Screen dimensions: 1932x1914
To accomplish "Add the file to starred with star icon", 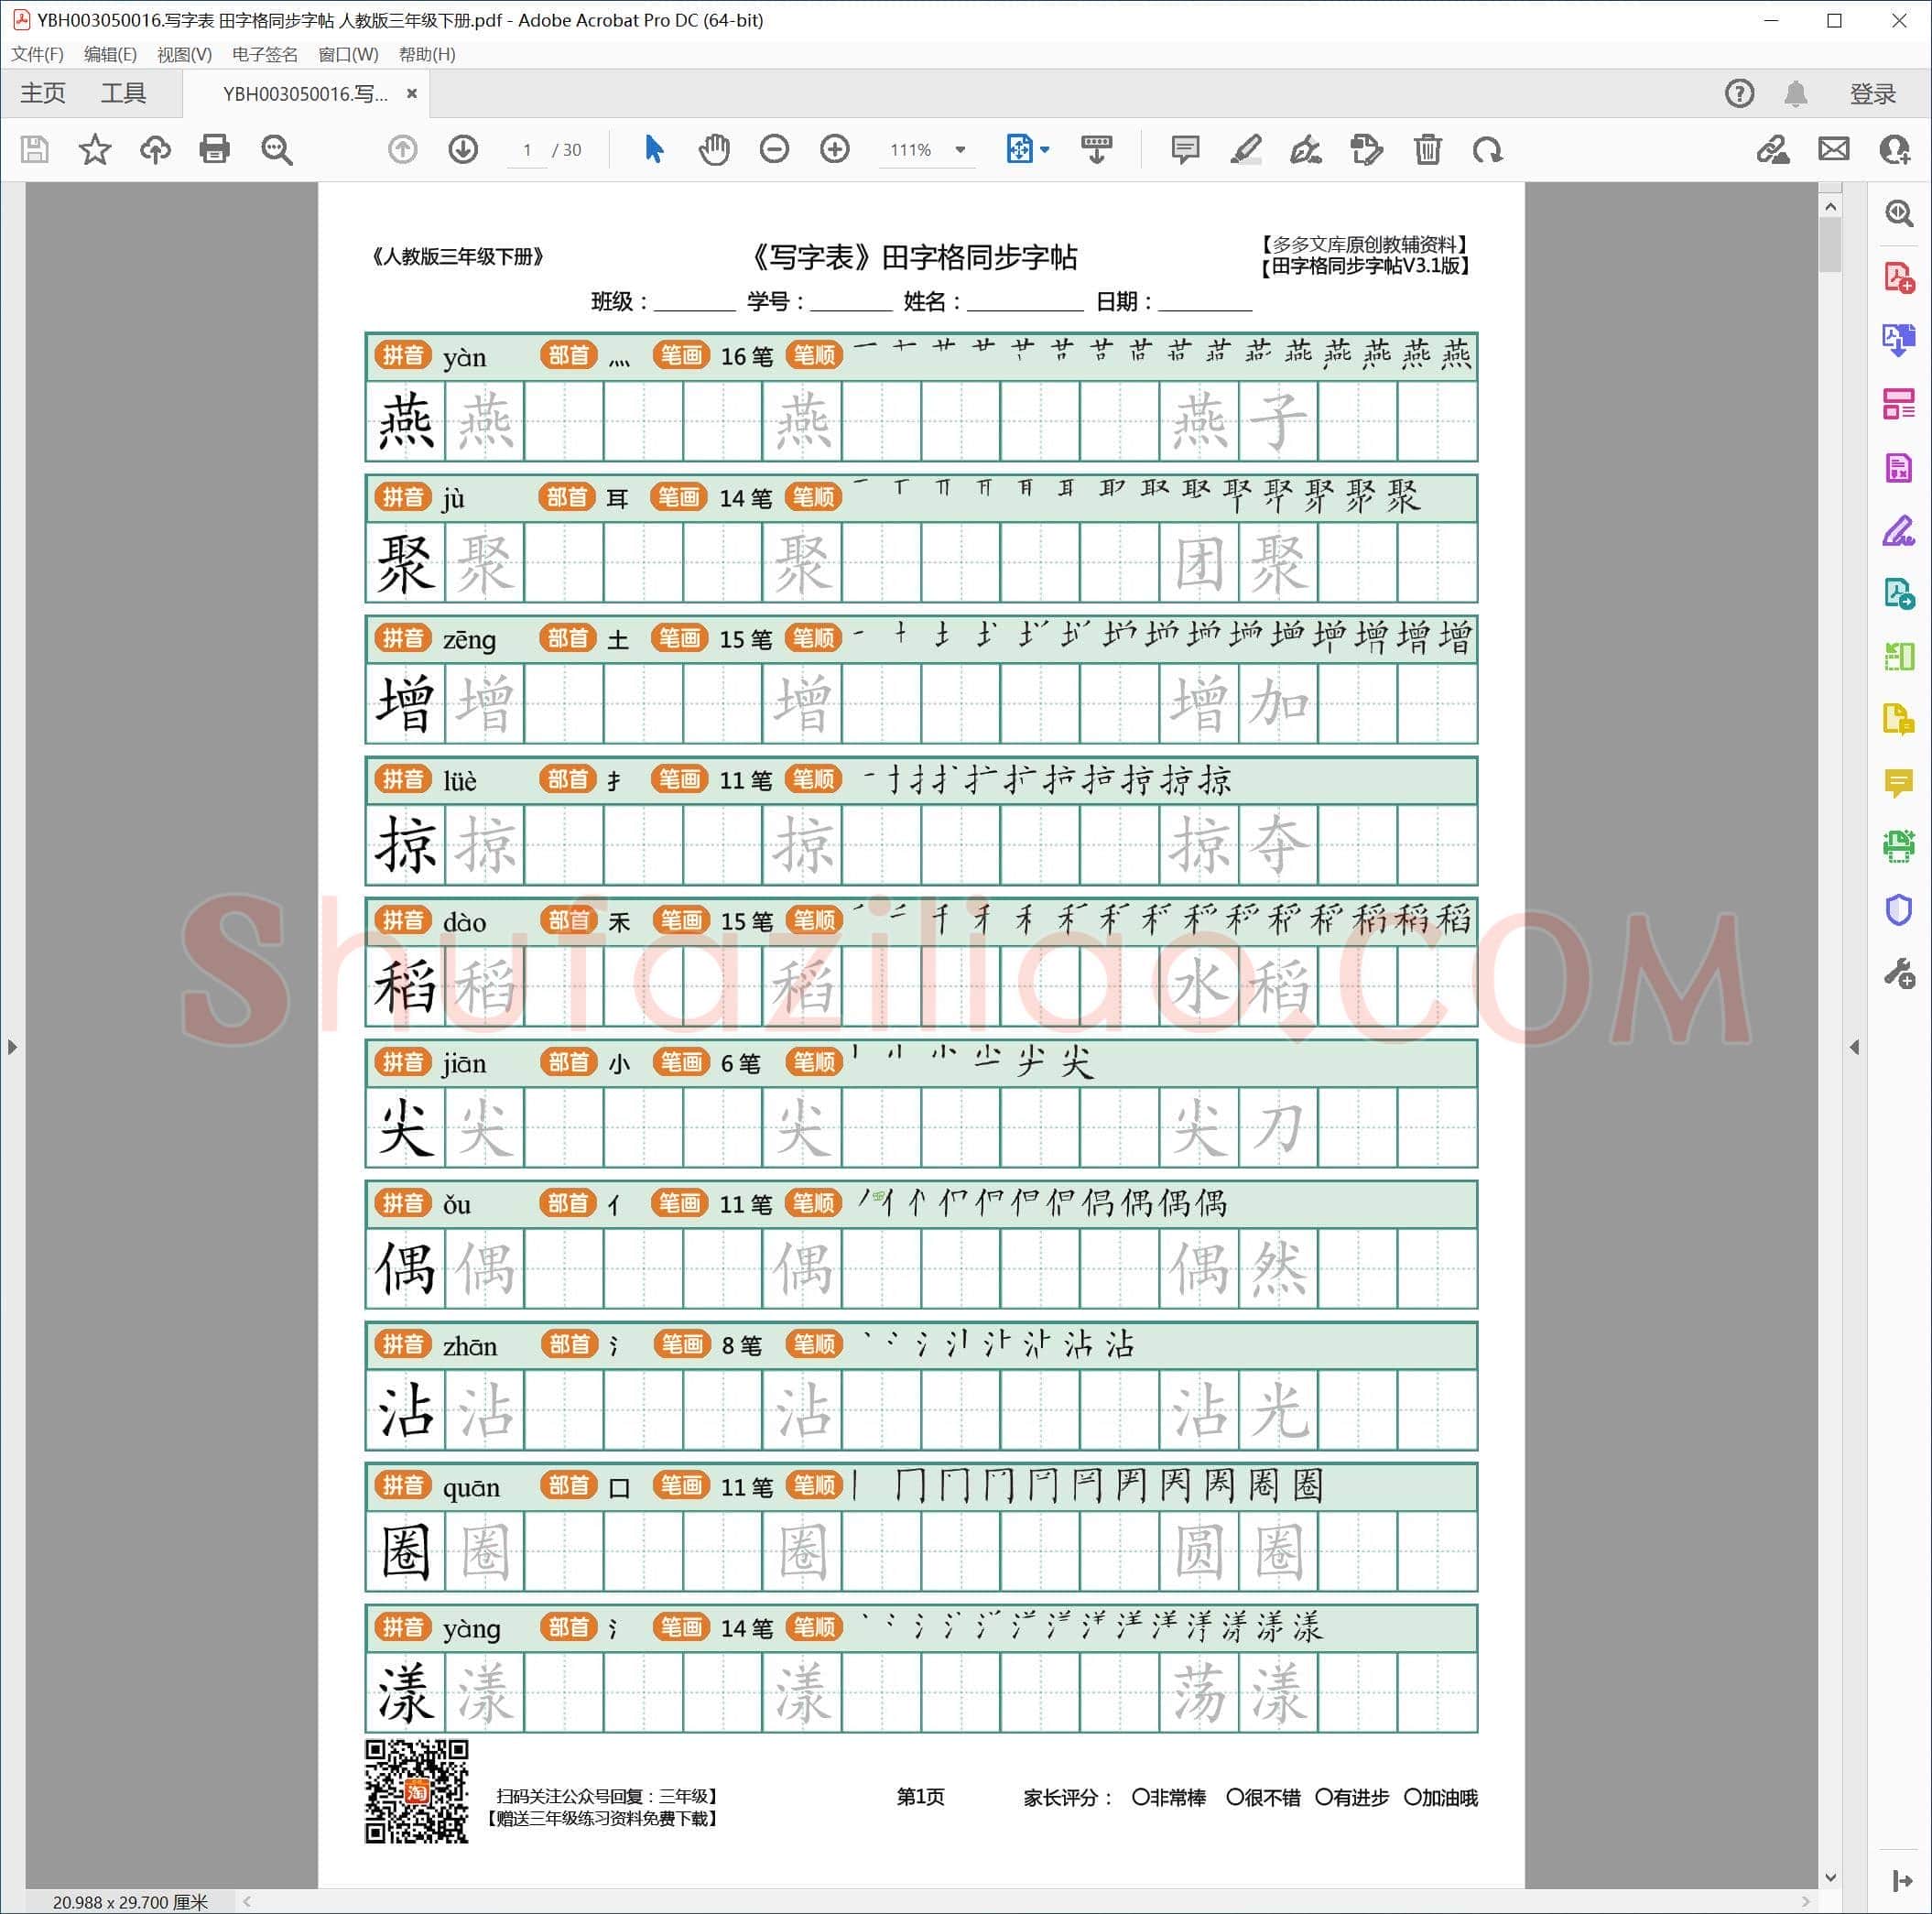I will pyautogui.click(x=95, y=150).
